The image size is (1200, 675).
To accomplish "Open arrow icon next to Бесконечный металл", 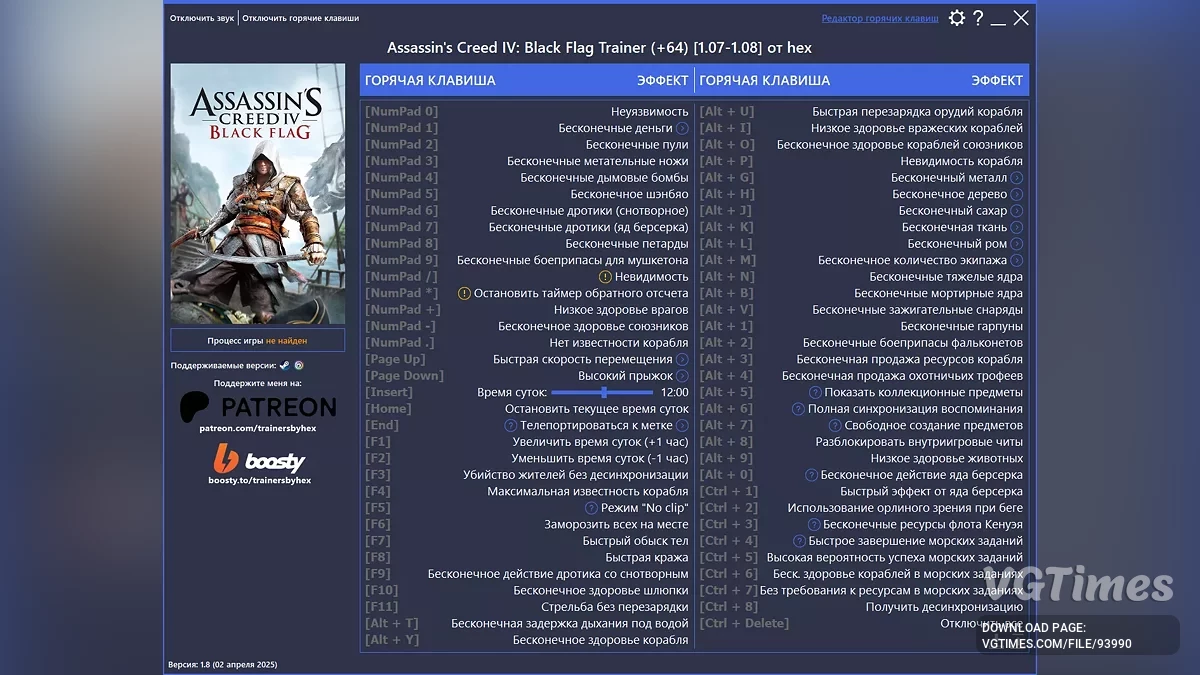I will [x=1017, y=178].
